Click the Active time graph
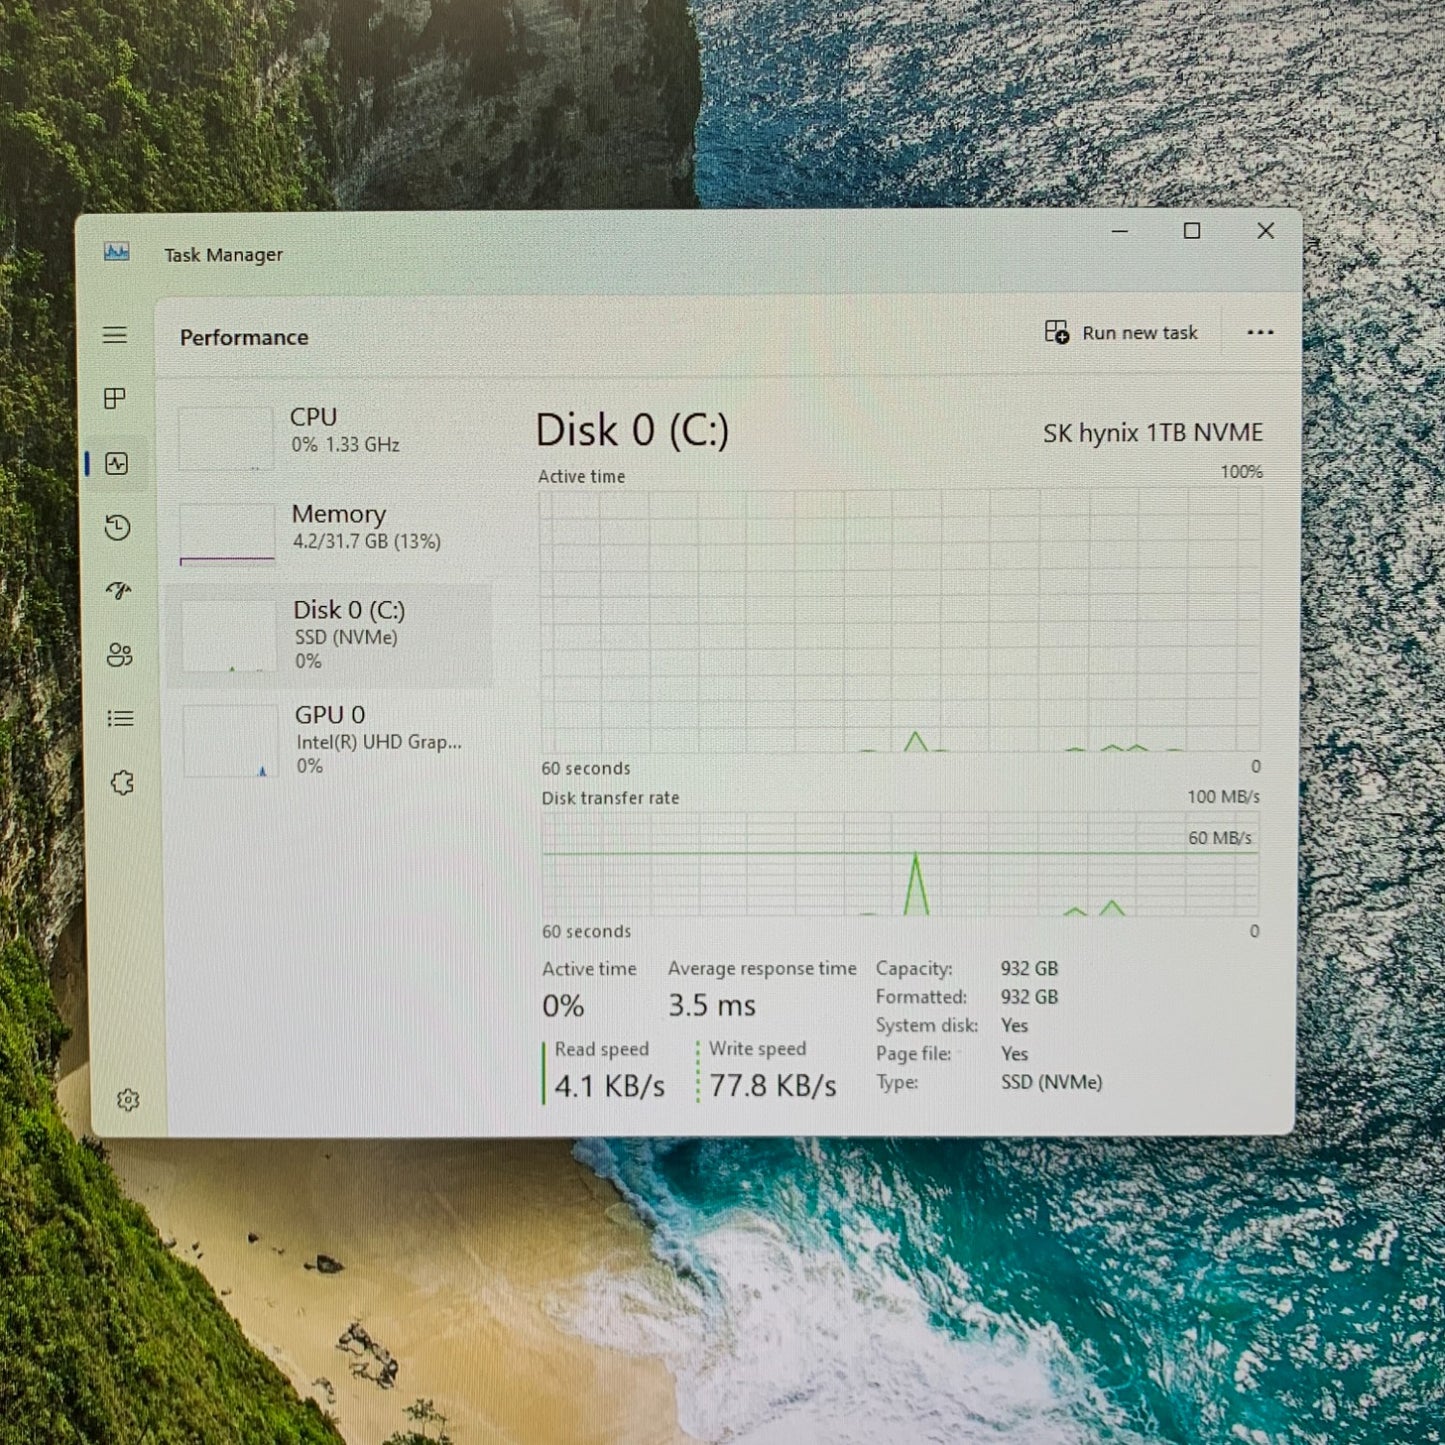Screen dimensions: 1445x1445 (900, 620)
